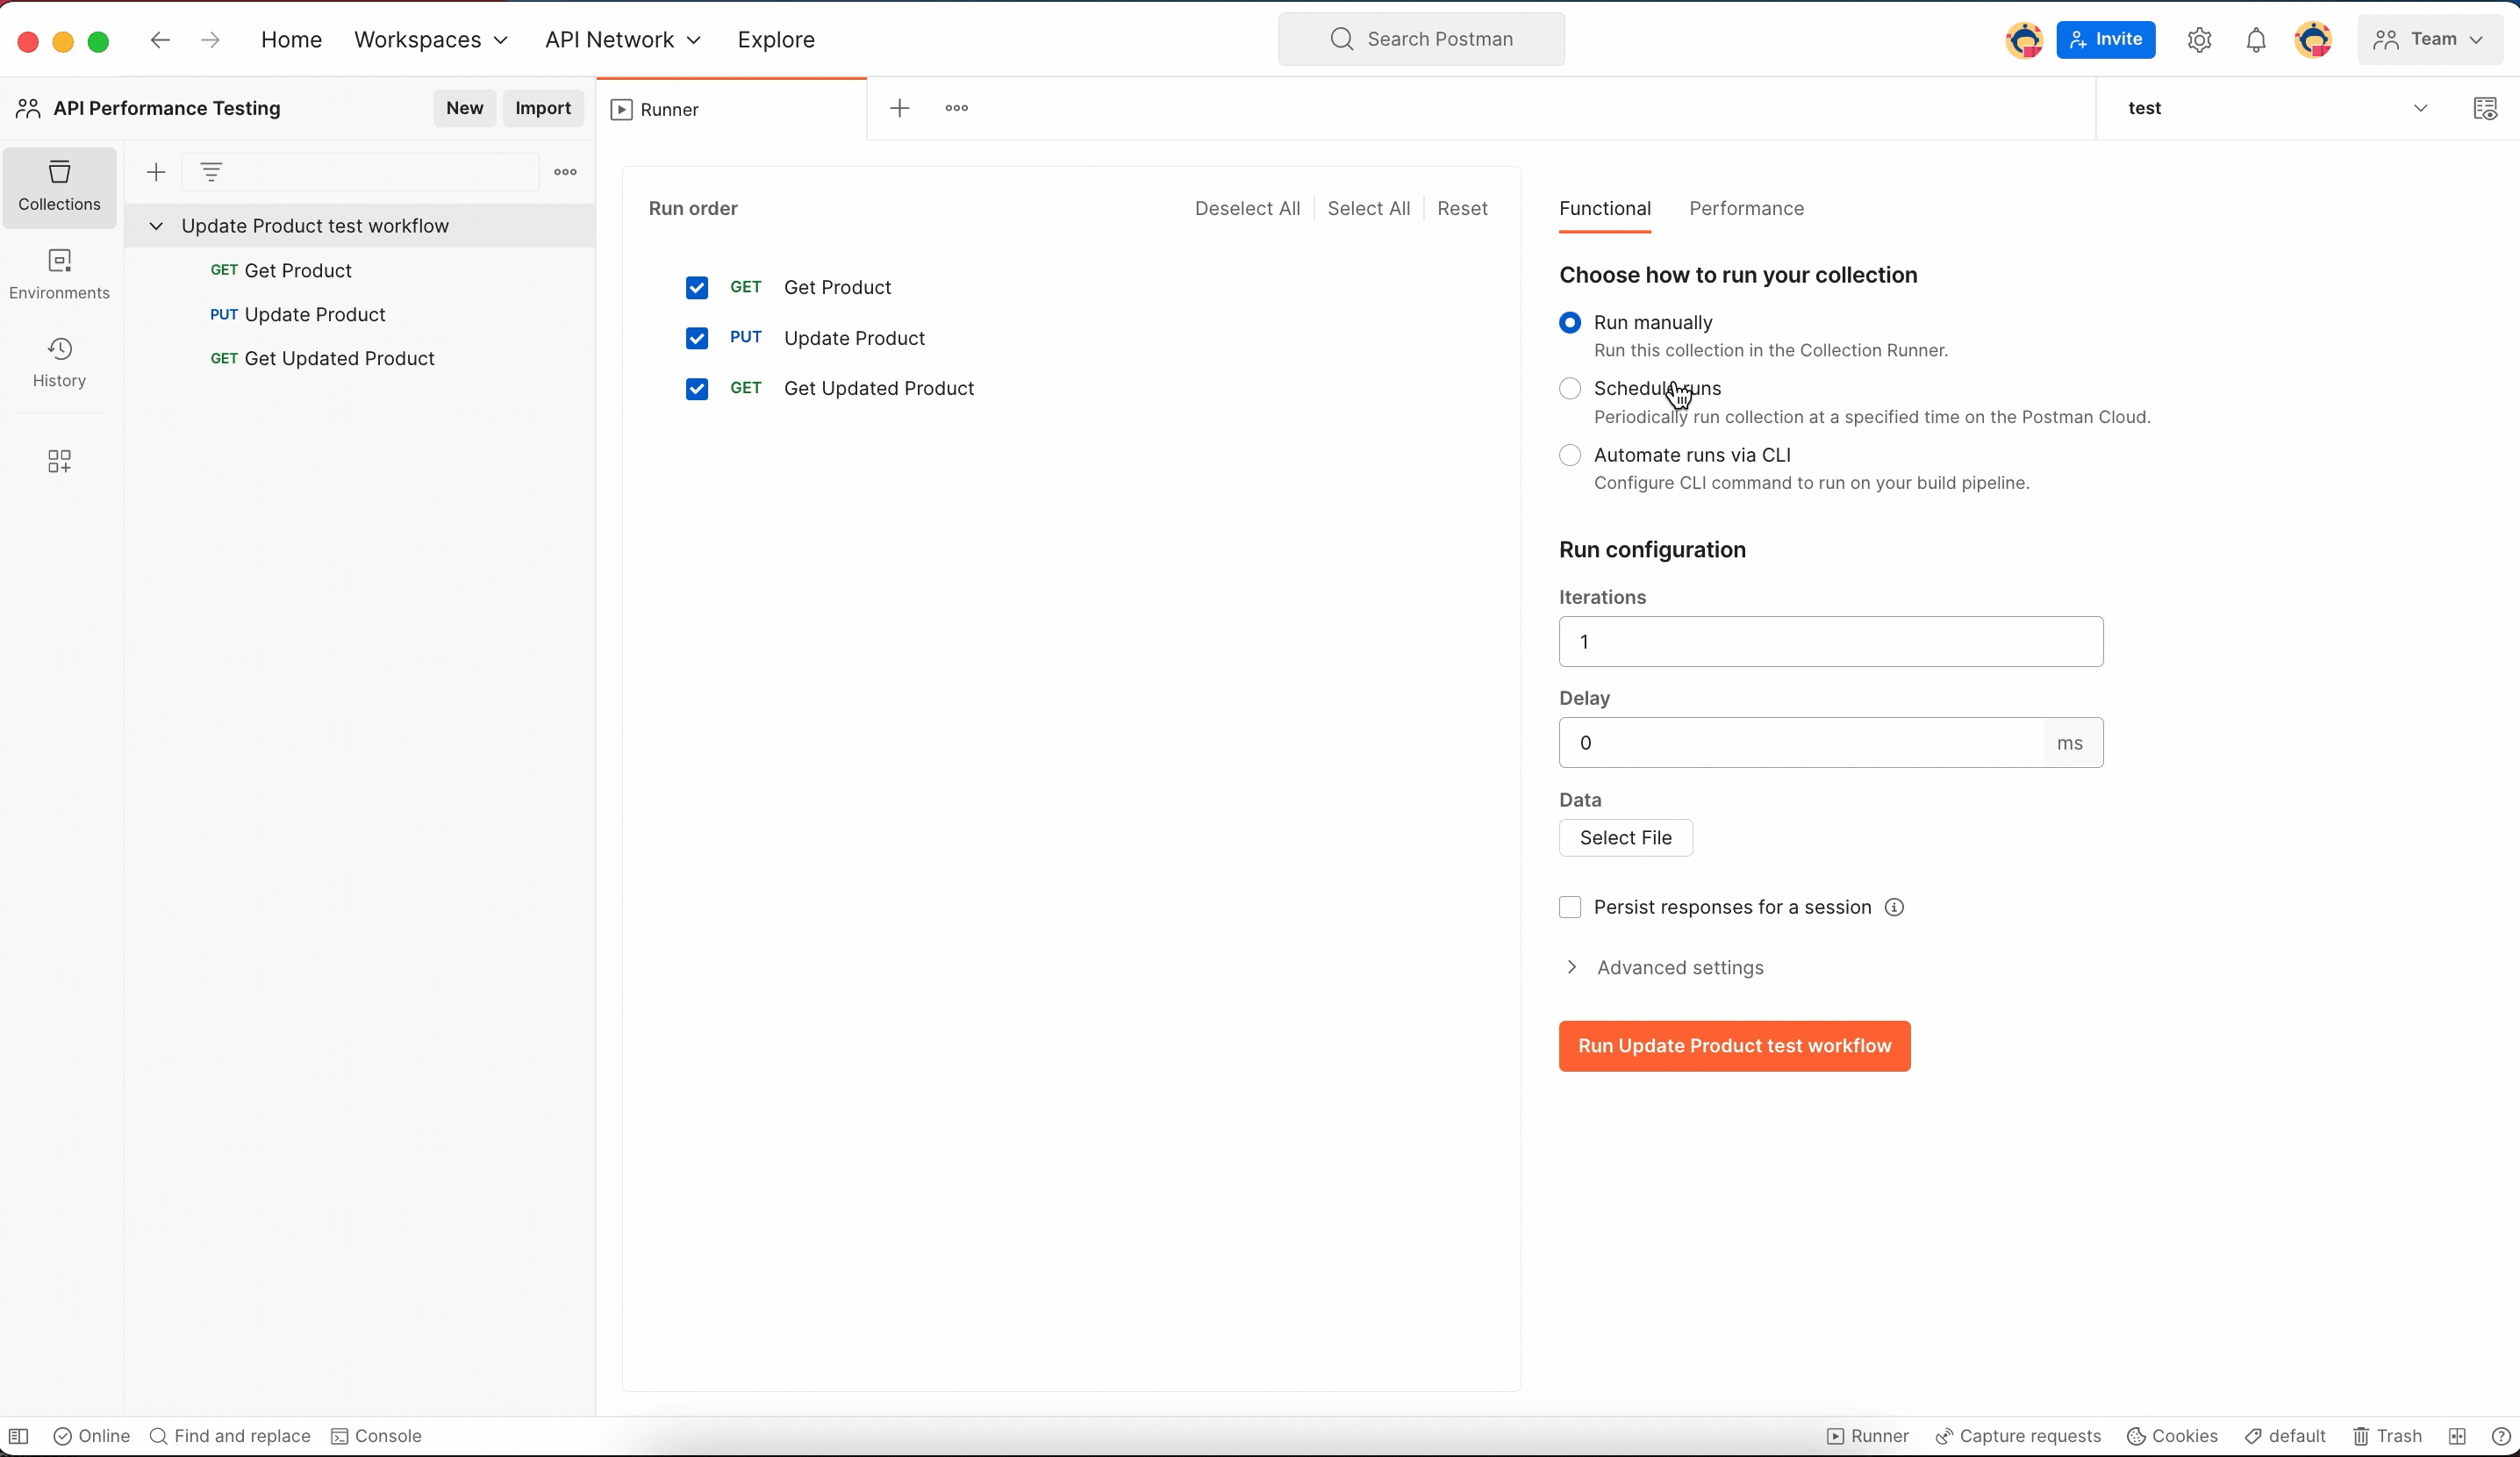Viewport: 2520px width, 1457px height.
Task: Open Get Updated Product in sidebar
Action: (322, 358)
